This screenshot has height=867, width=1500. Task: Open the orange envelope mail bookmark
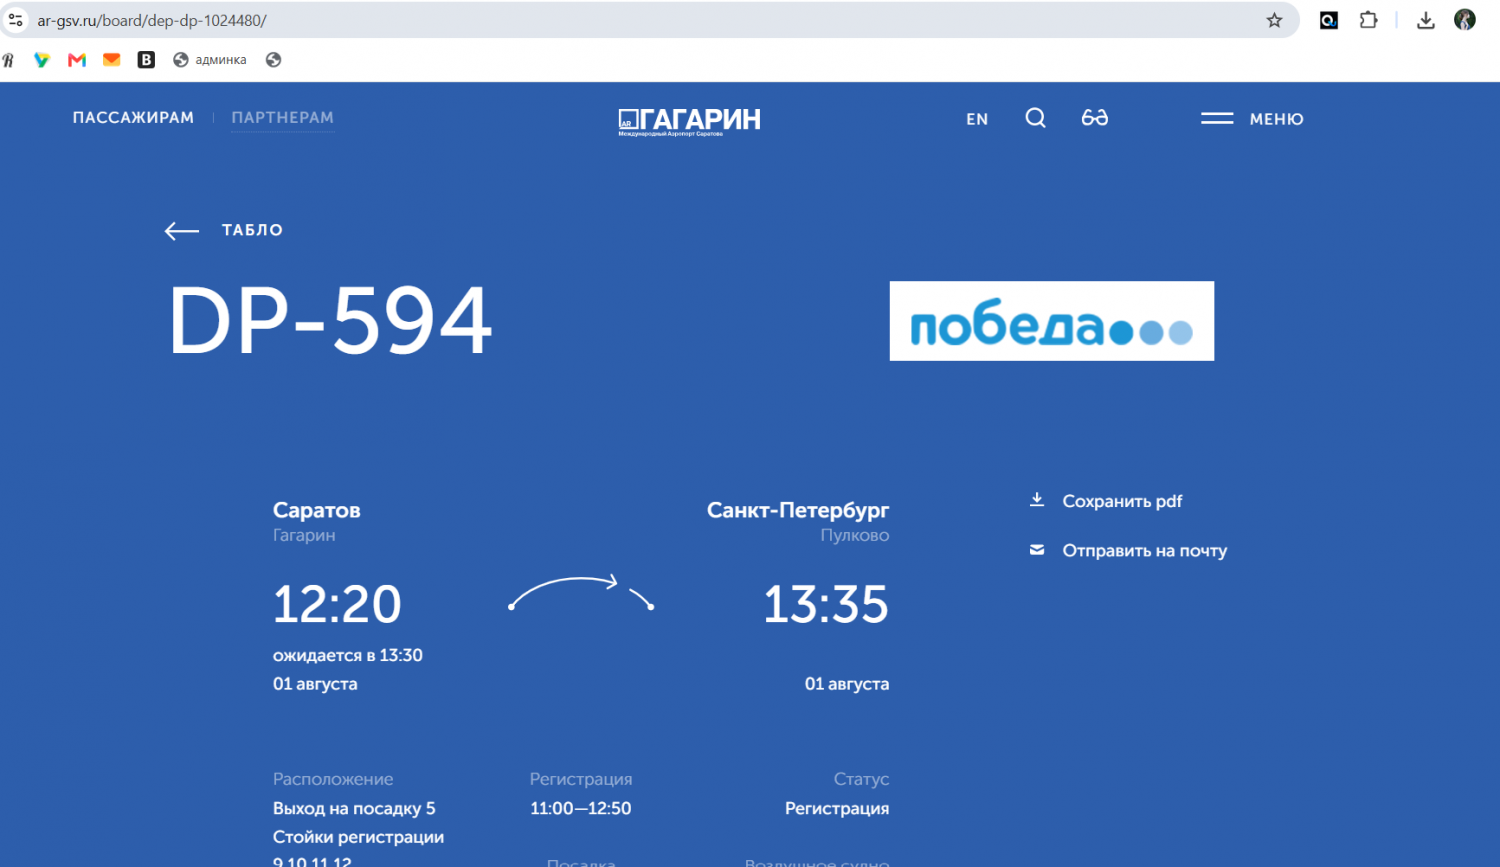click(x=112, y=60)
